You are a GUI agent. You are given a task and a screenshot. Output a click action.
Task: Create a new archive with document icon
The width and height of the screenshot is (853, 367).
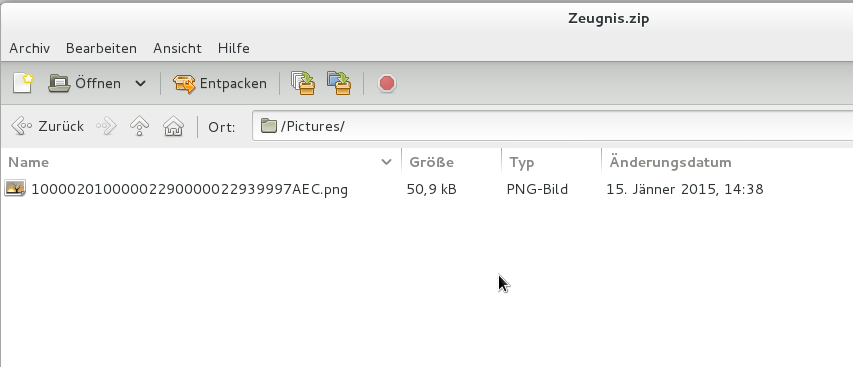click(x=23, y=83)
